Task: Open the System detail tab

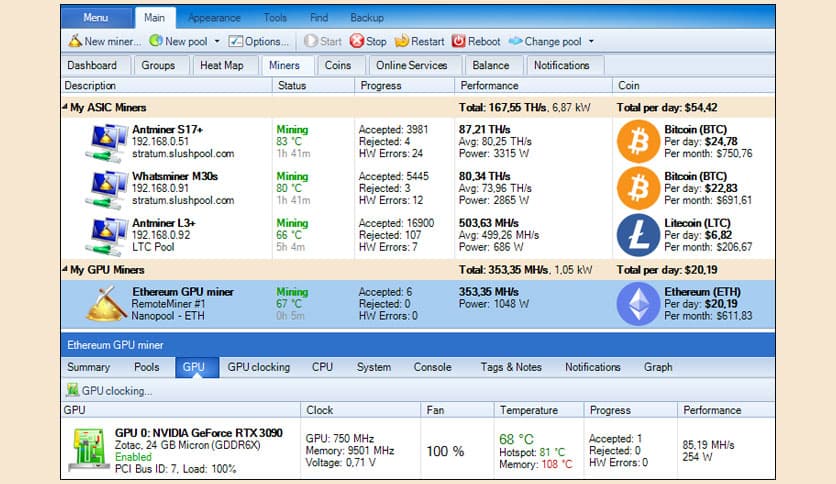Action: click(x=374, y=367)
